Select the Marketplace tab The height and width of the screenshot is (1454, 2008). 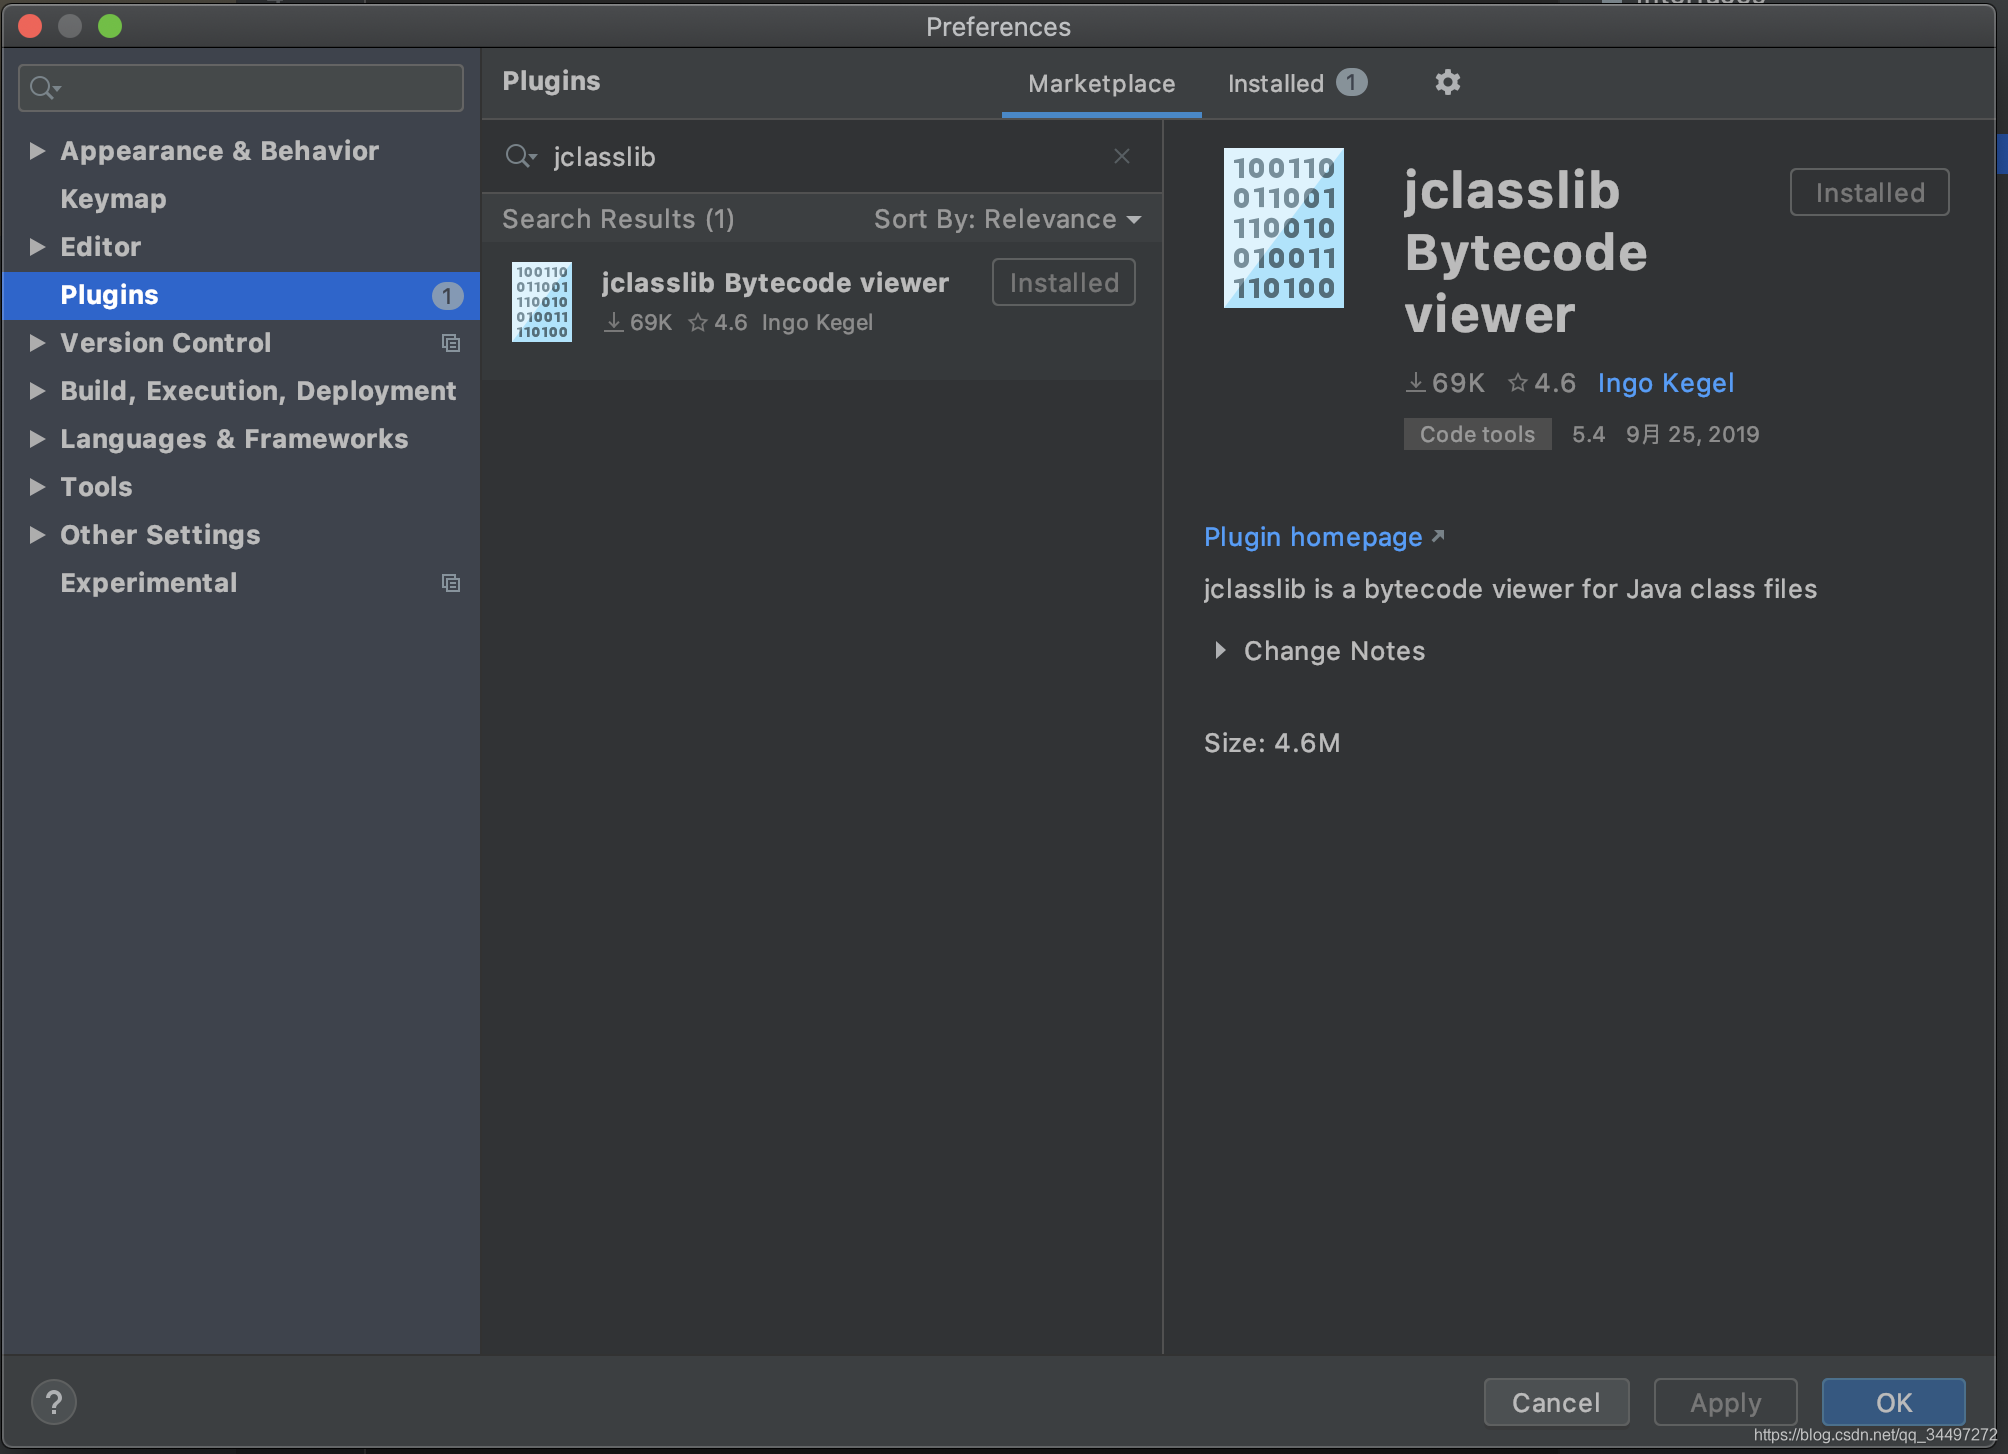click(x=1101, y=84)
